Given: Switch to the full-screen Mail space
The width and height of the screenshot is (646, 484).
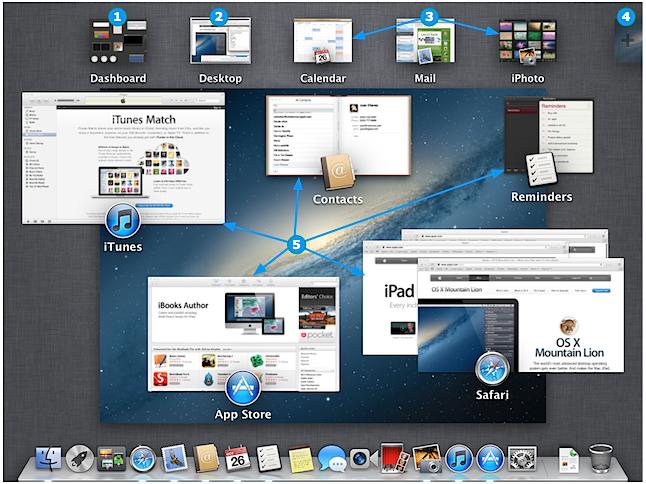Looking at the screenshot, I should 425,41.
